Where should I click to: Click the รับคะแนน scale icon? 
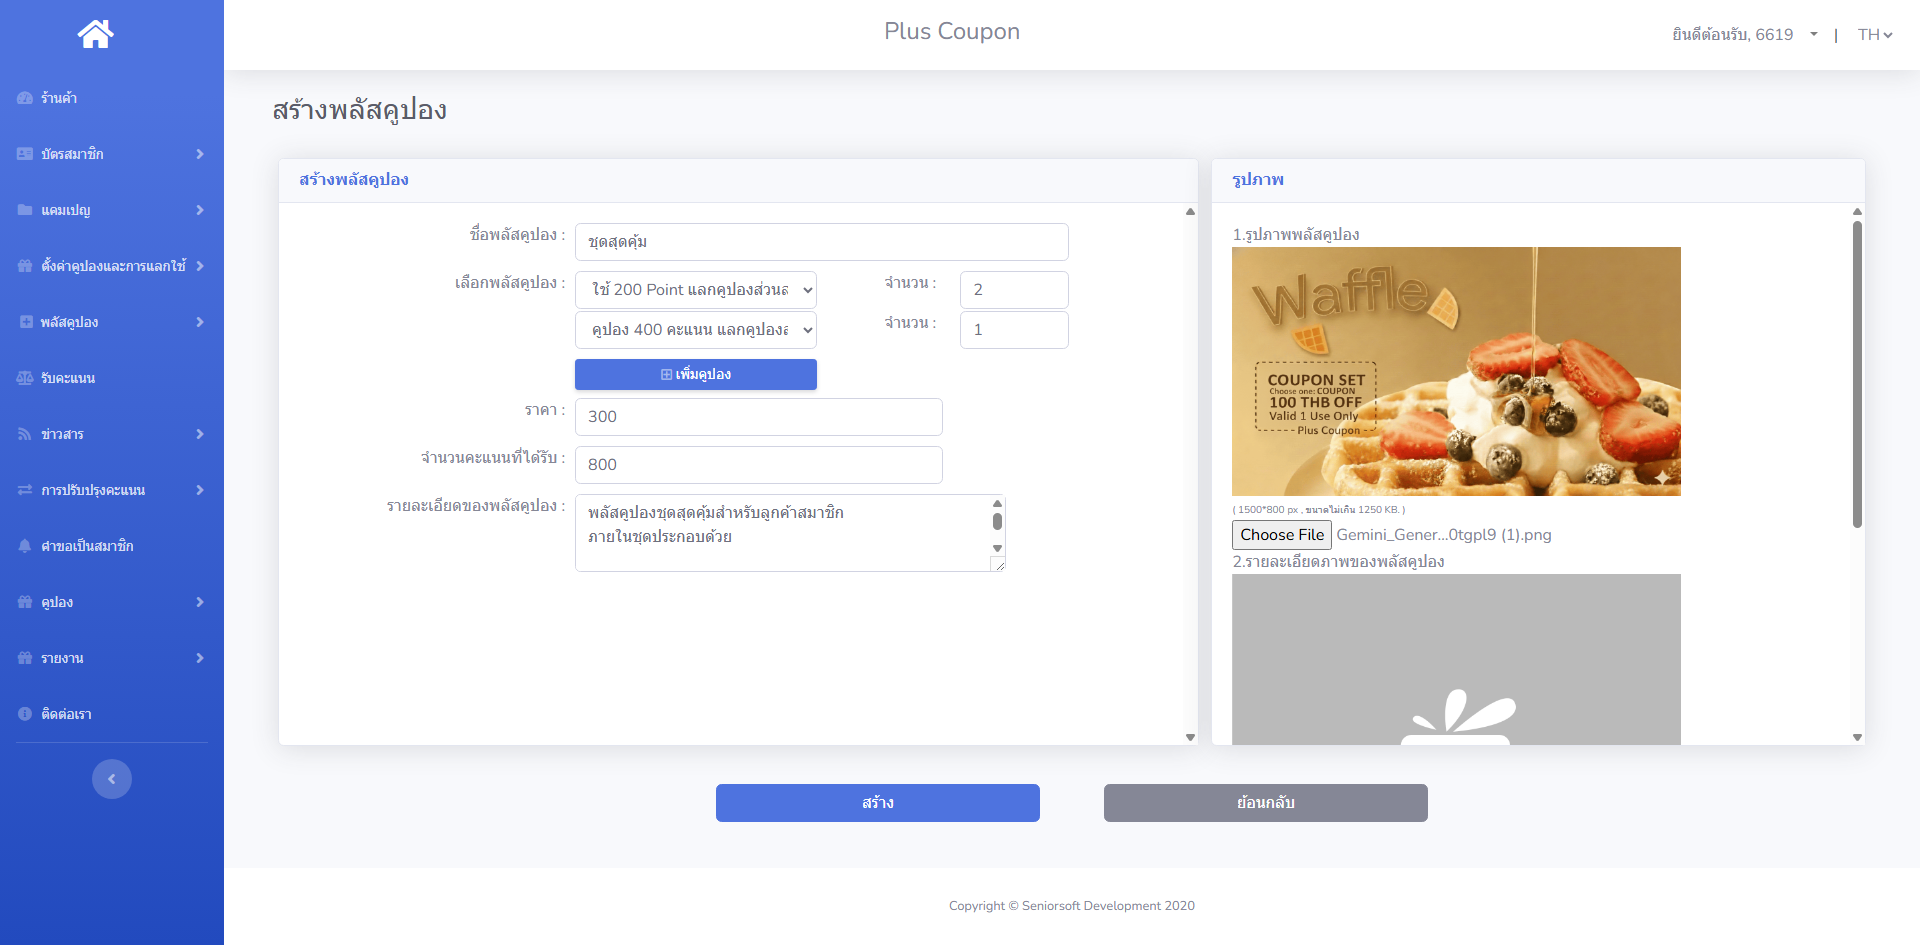25,378
